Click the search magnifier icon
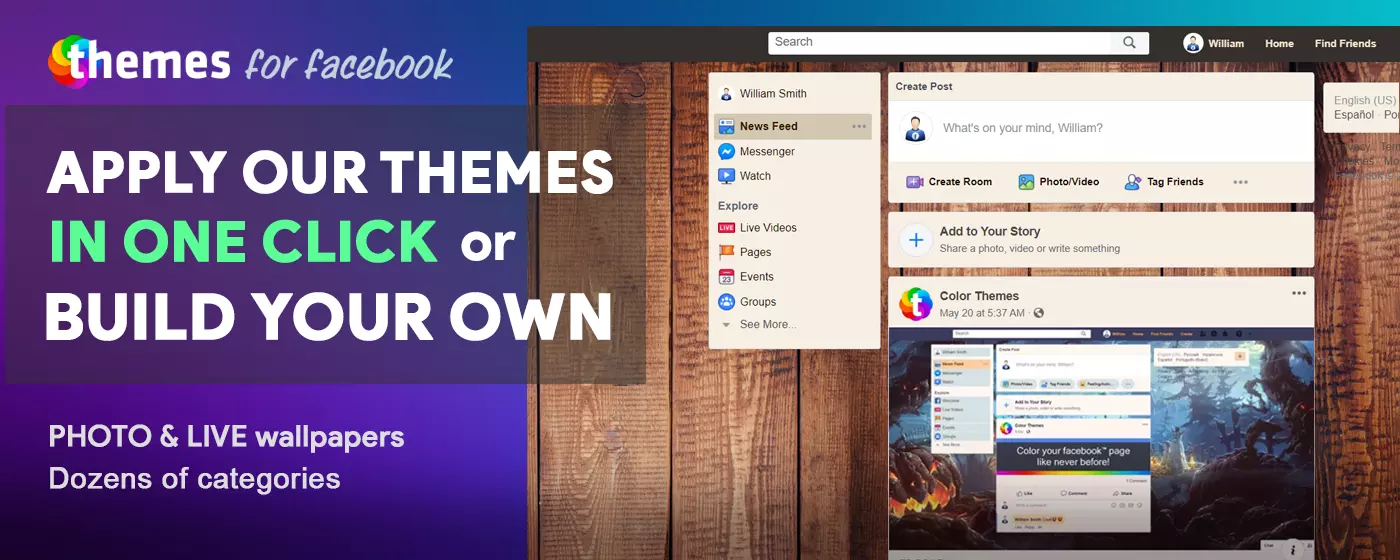The image size is (1400, 560). (1129, 43)
